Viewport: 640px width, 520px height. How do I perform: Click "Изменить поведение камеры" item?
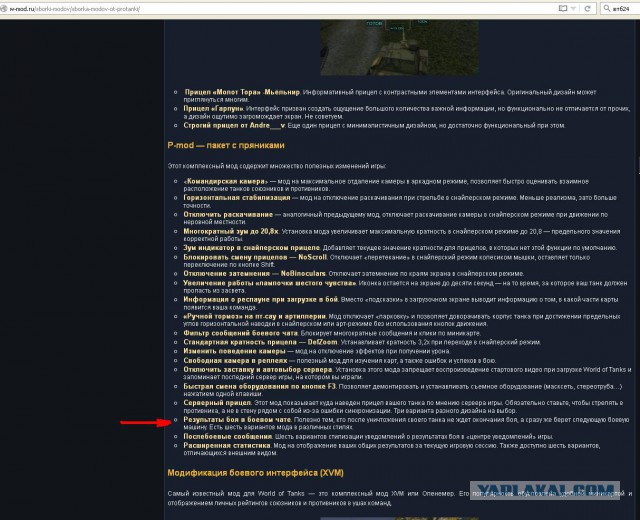pyautogui.click(x=234, y=351)
